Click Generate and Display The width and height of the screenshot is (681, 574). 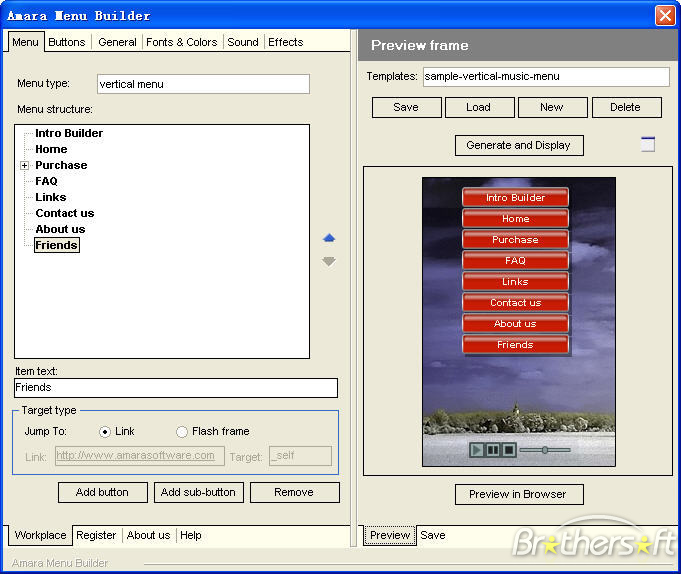pyautogui.click(x=518, y=145)
